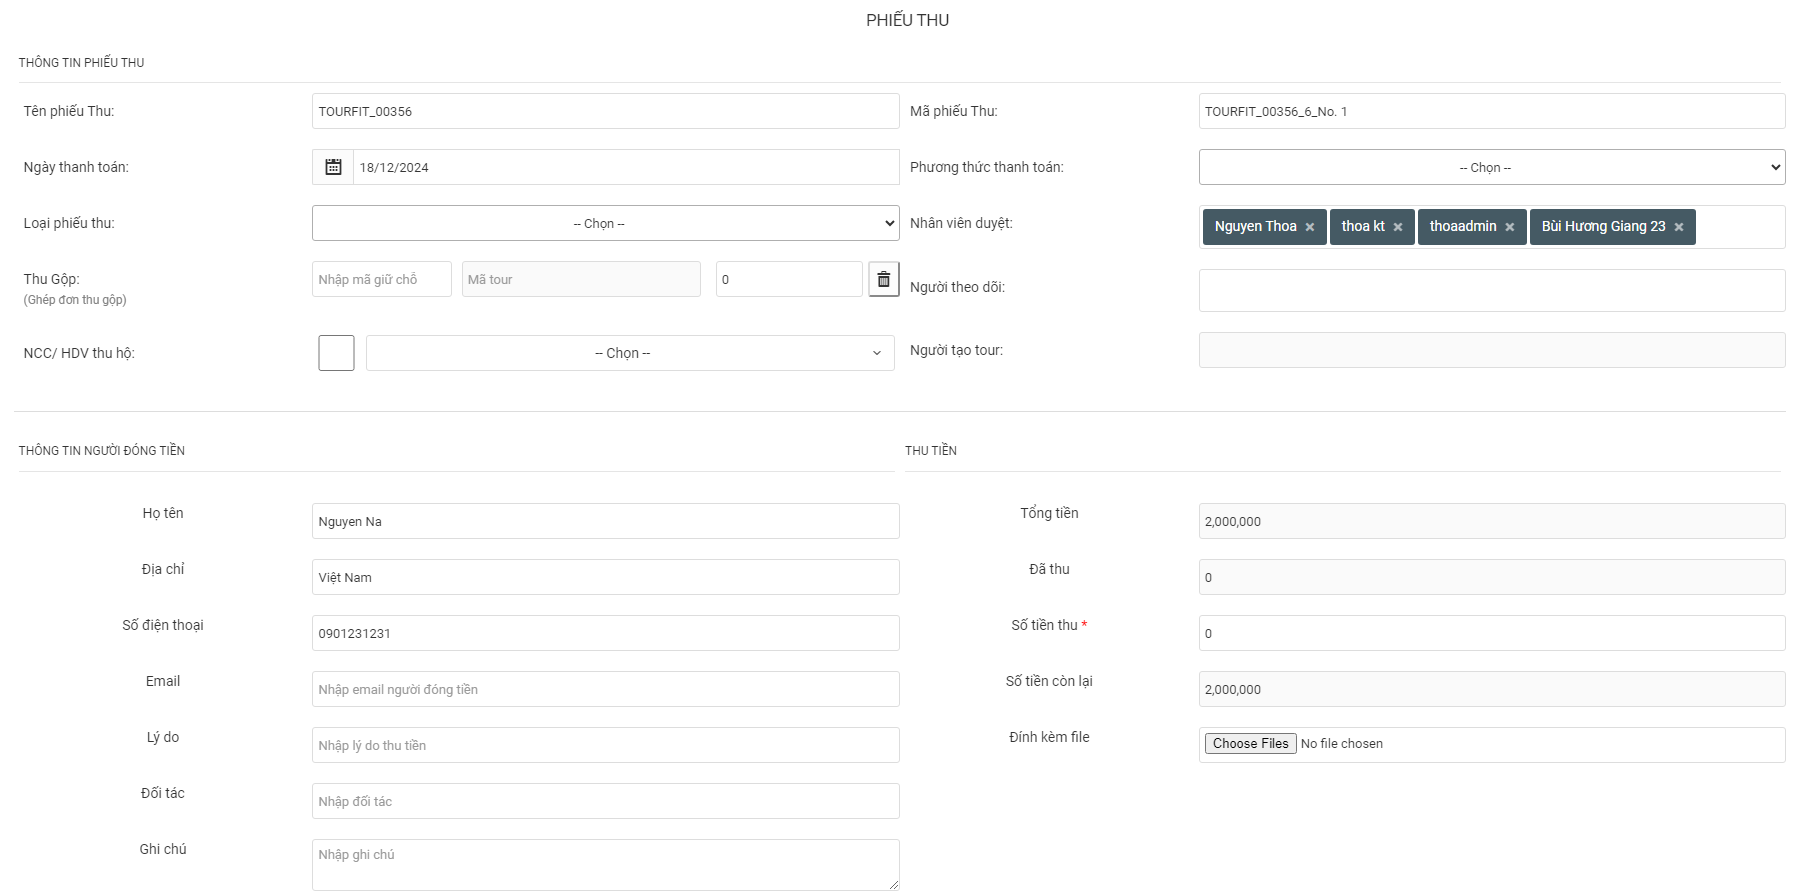This screenshot has height=895, width=1801.
Task: Click the Thu Gộp amount field
Action: point(789,279)
